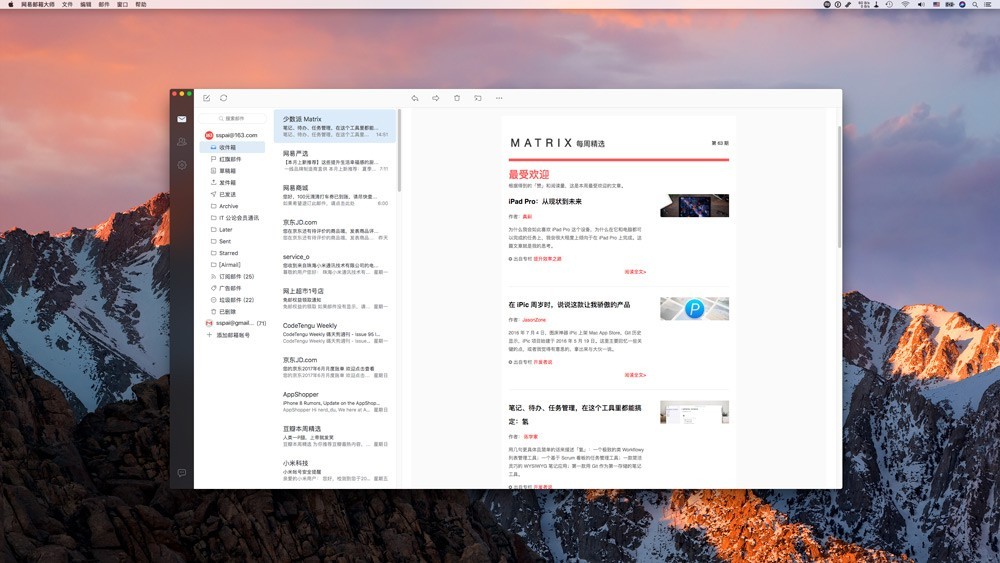Select the 收件箱 inbox folder
The image size is (1000, 563).
click(232, 147)
